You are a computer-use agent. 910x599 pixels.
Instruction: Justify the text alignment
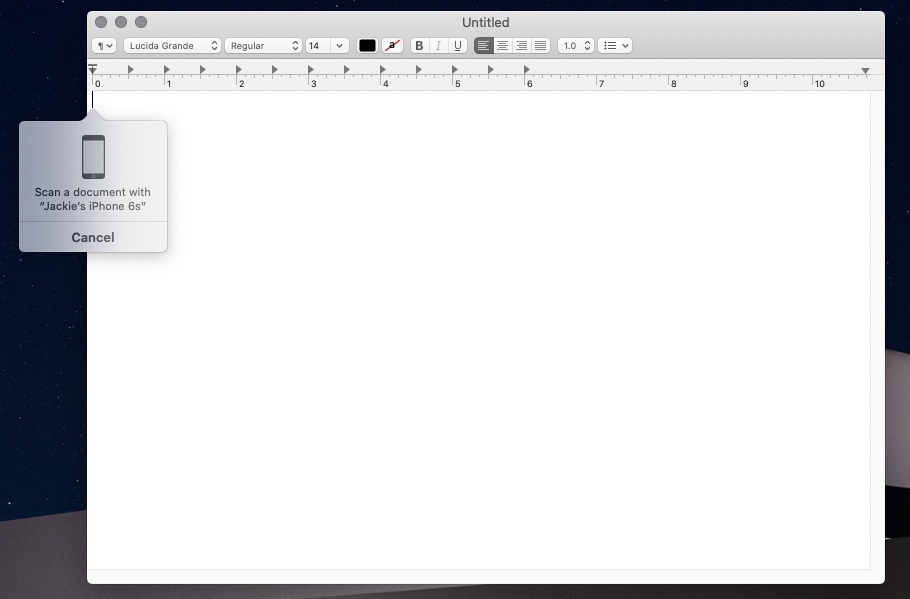coord(540,46)
